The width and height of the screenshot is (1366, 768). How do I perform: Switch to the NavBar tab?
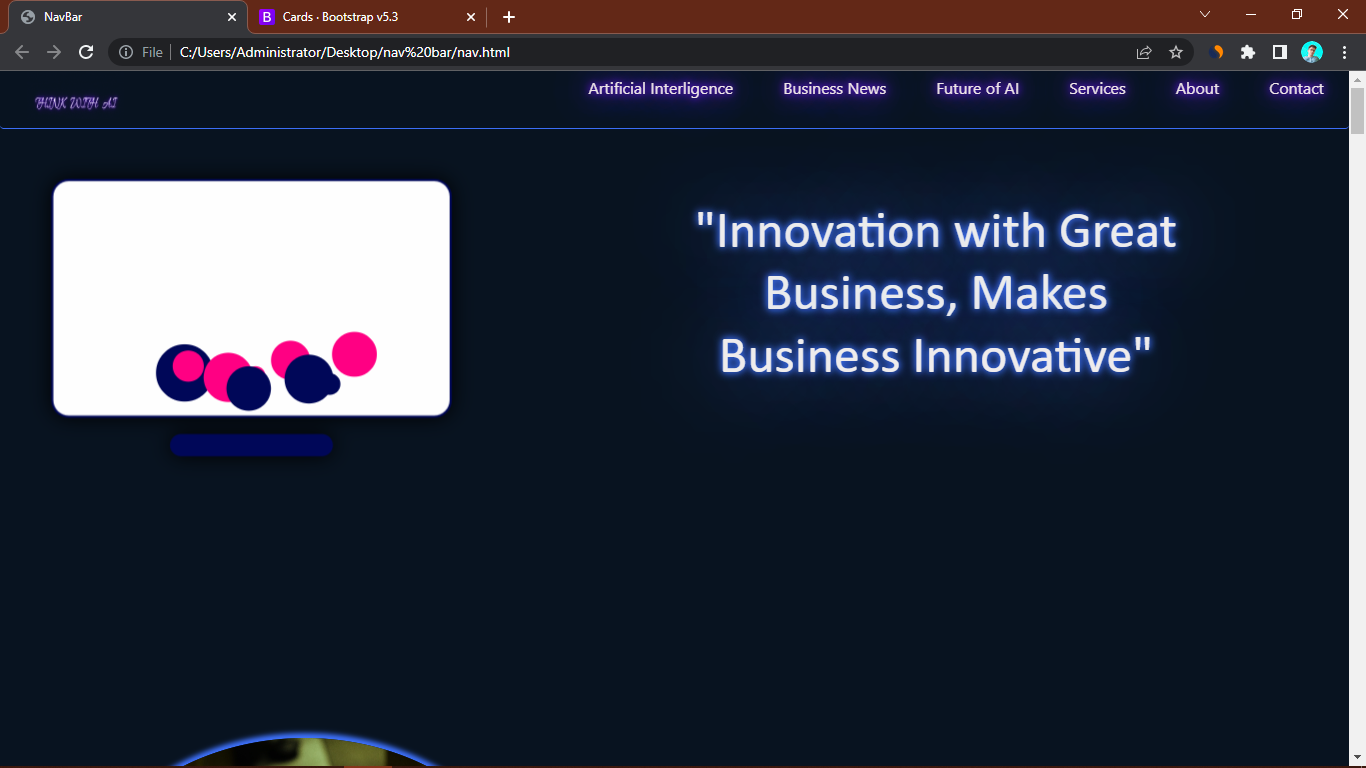(x=128, y=17)
